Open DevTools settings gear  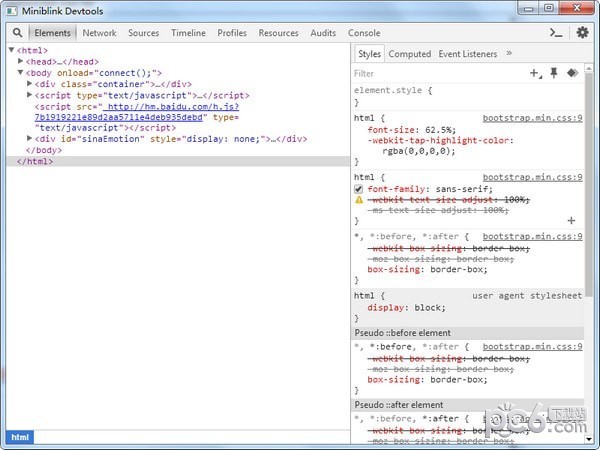(582, 33)
